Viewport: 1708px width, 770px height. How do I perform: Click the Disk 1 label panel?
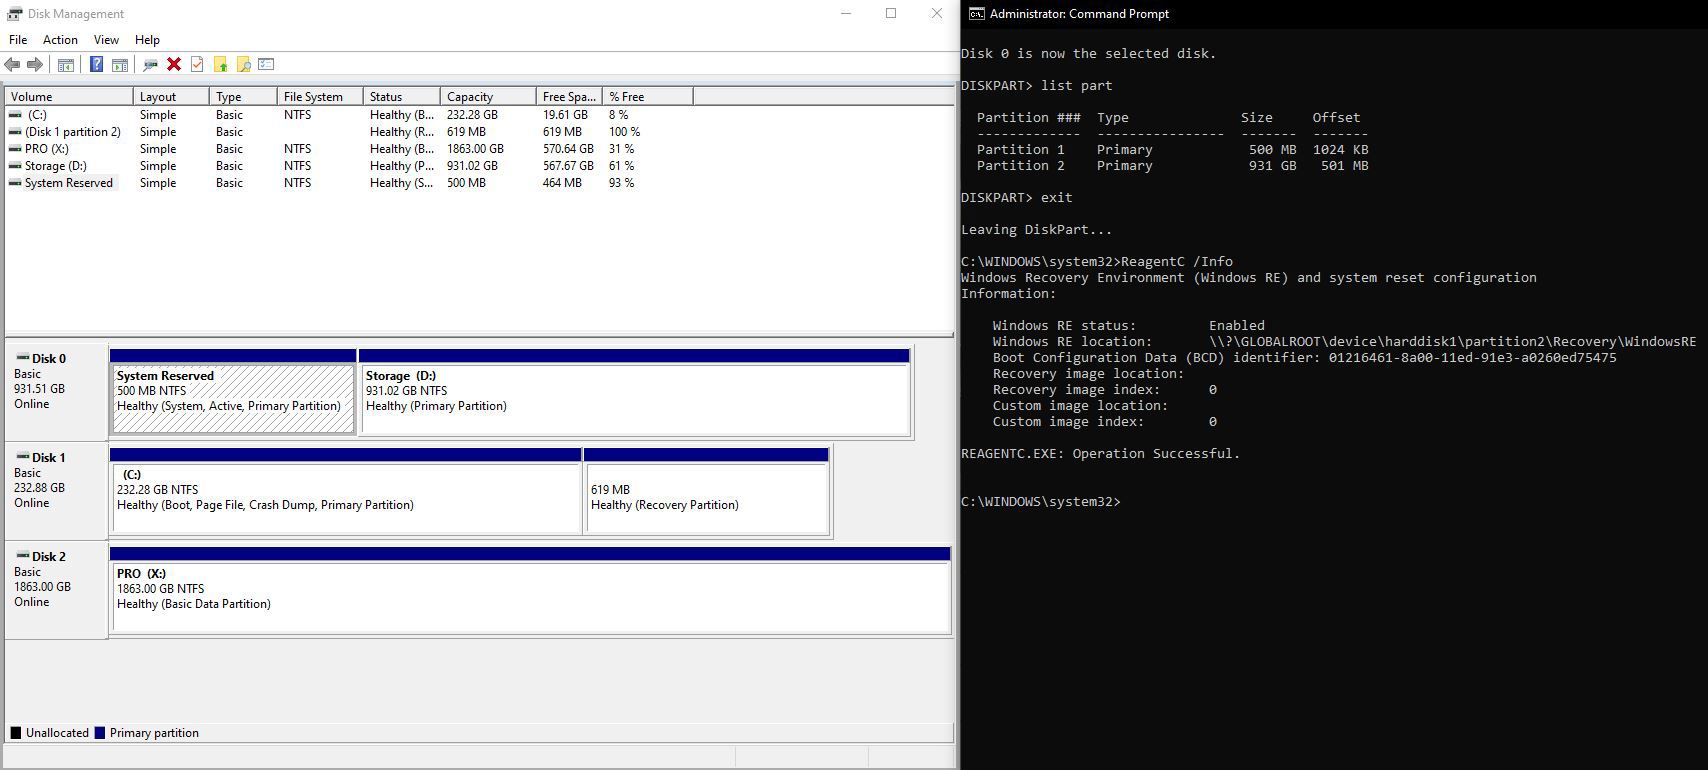point(56,491)
